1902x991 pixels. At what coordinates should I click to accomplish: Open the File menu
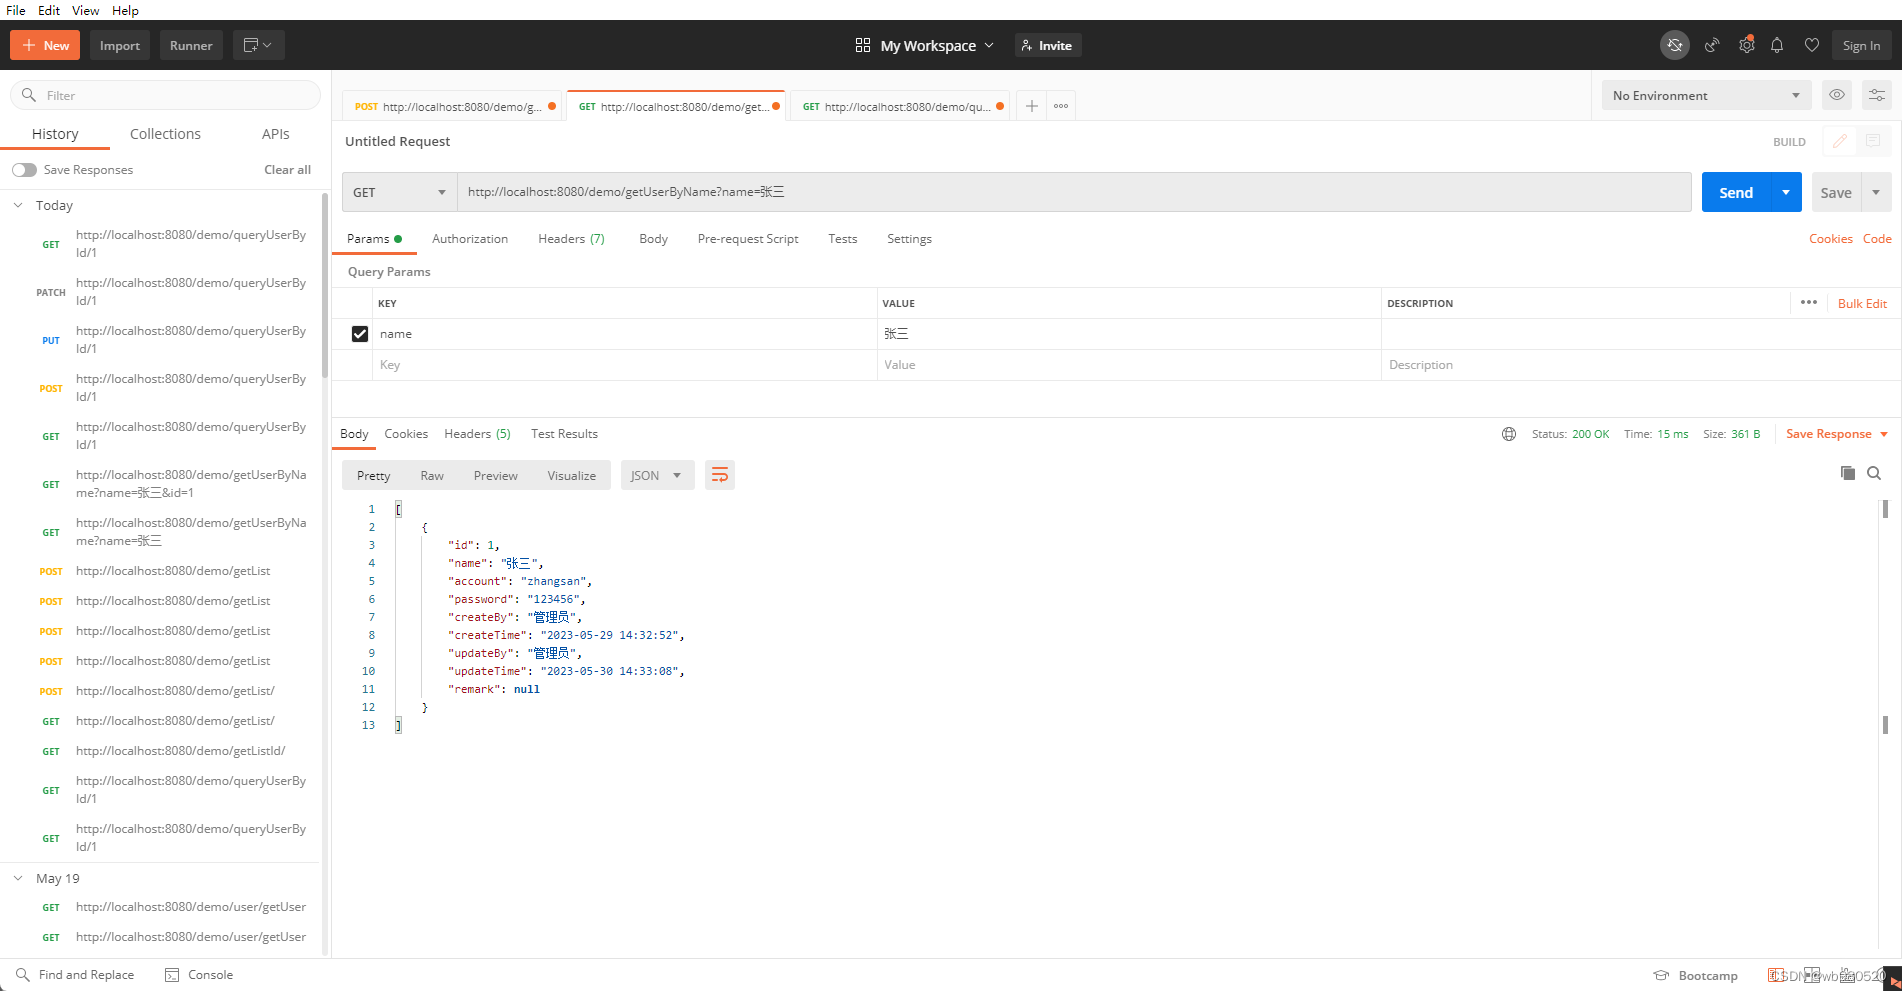tap(16, 10)
